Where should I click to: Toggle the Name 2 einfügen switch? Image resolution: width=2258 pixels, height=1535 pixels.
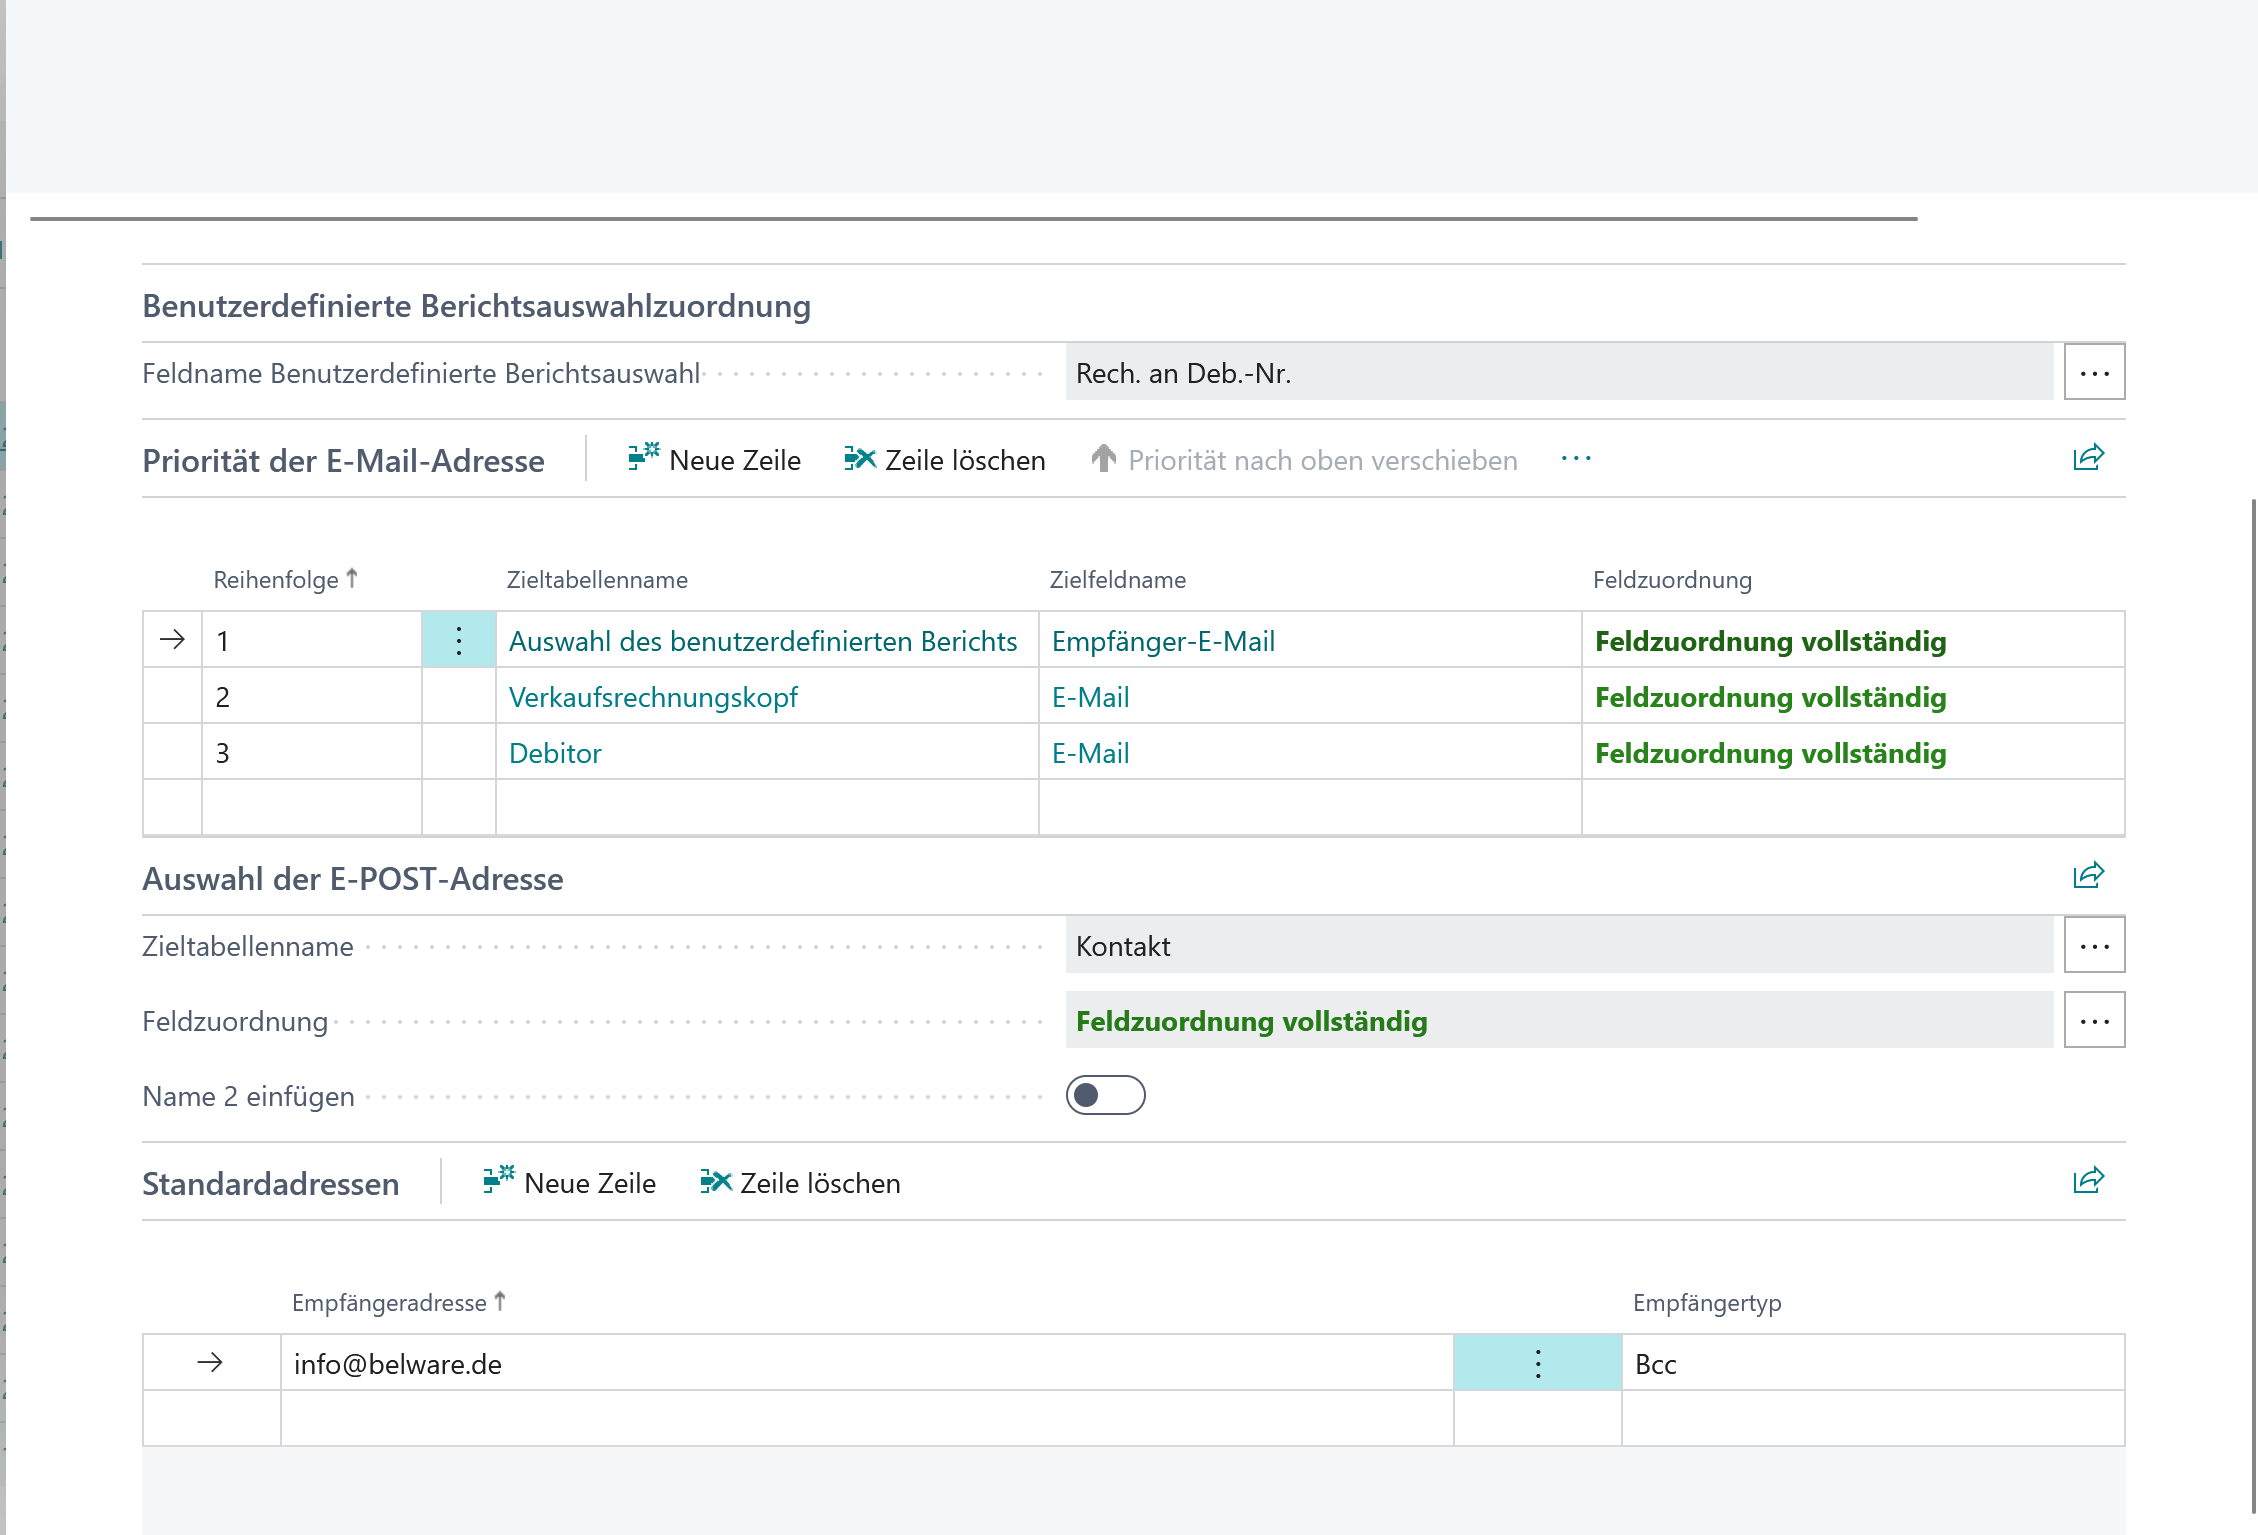[1105, 1095]
